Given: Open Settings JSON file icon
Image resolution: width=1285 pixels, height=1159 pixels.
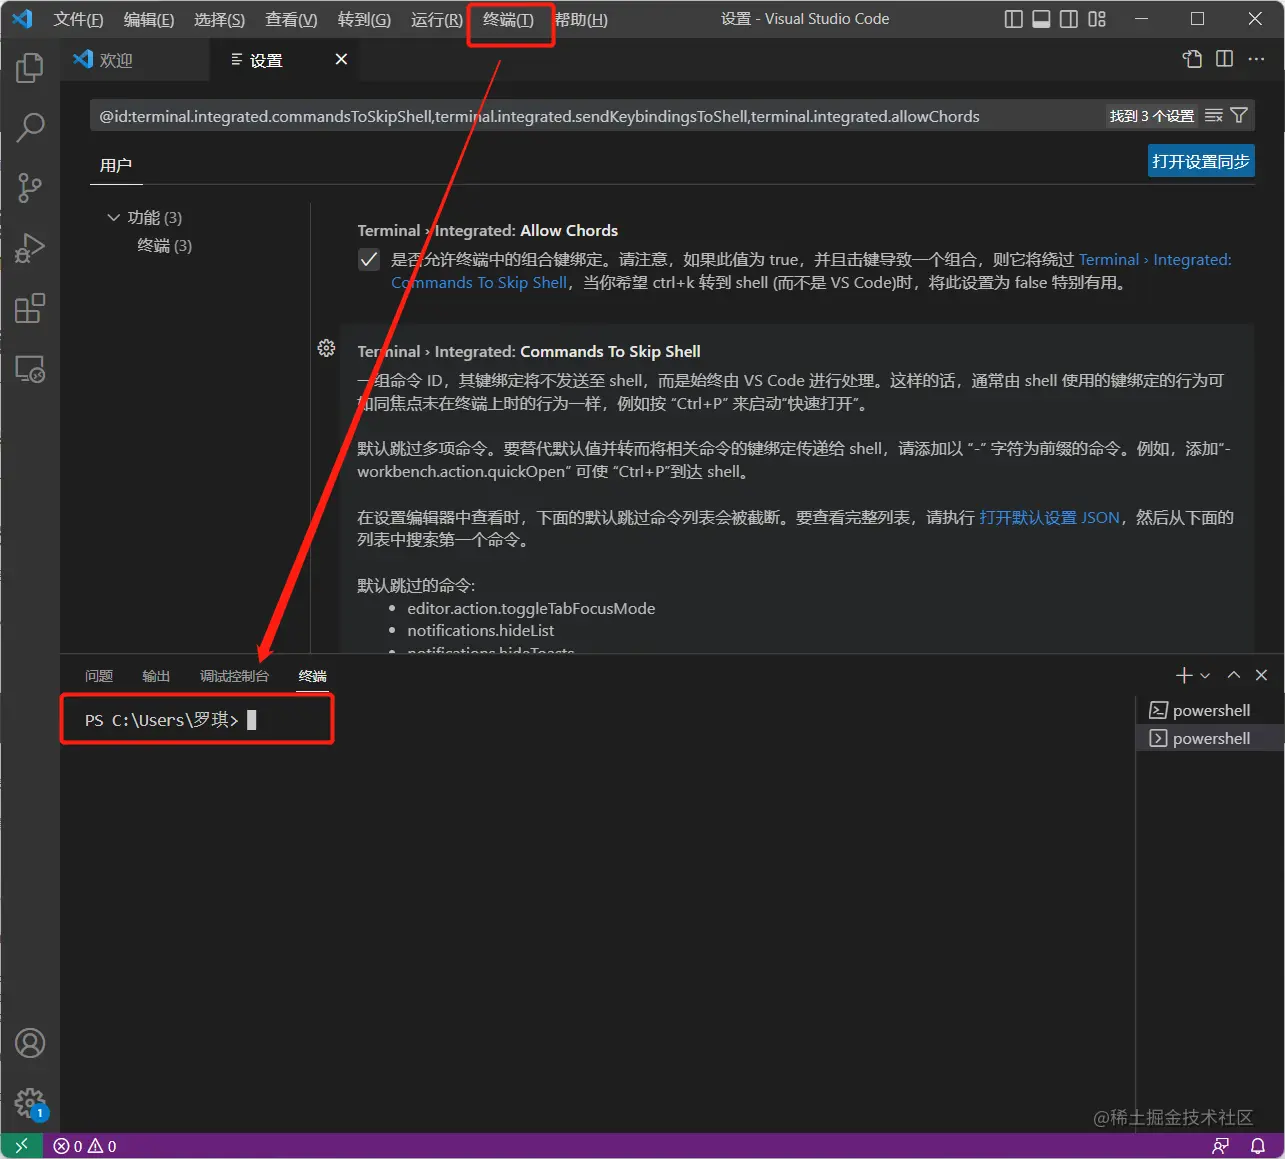Looking at the screenshot, I should [1192, 59].
